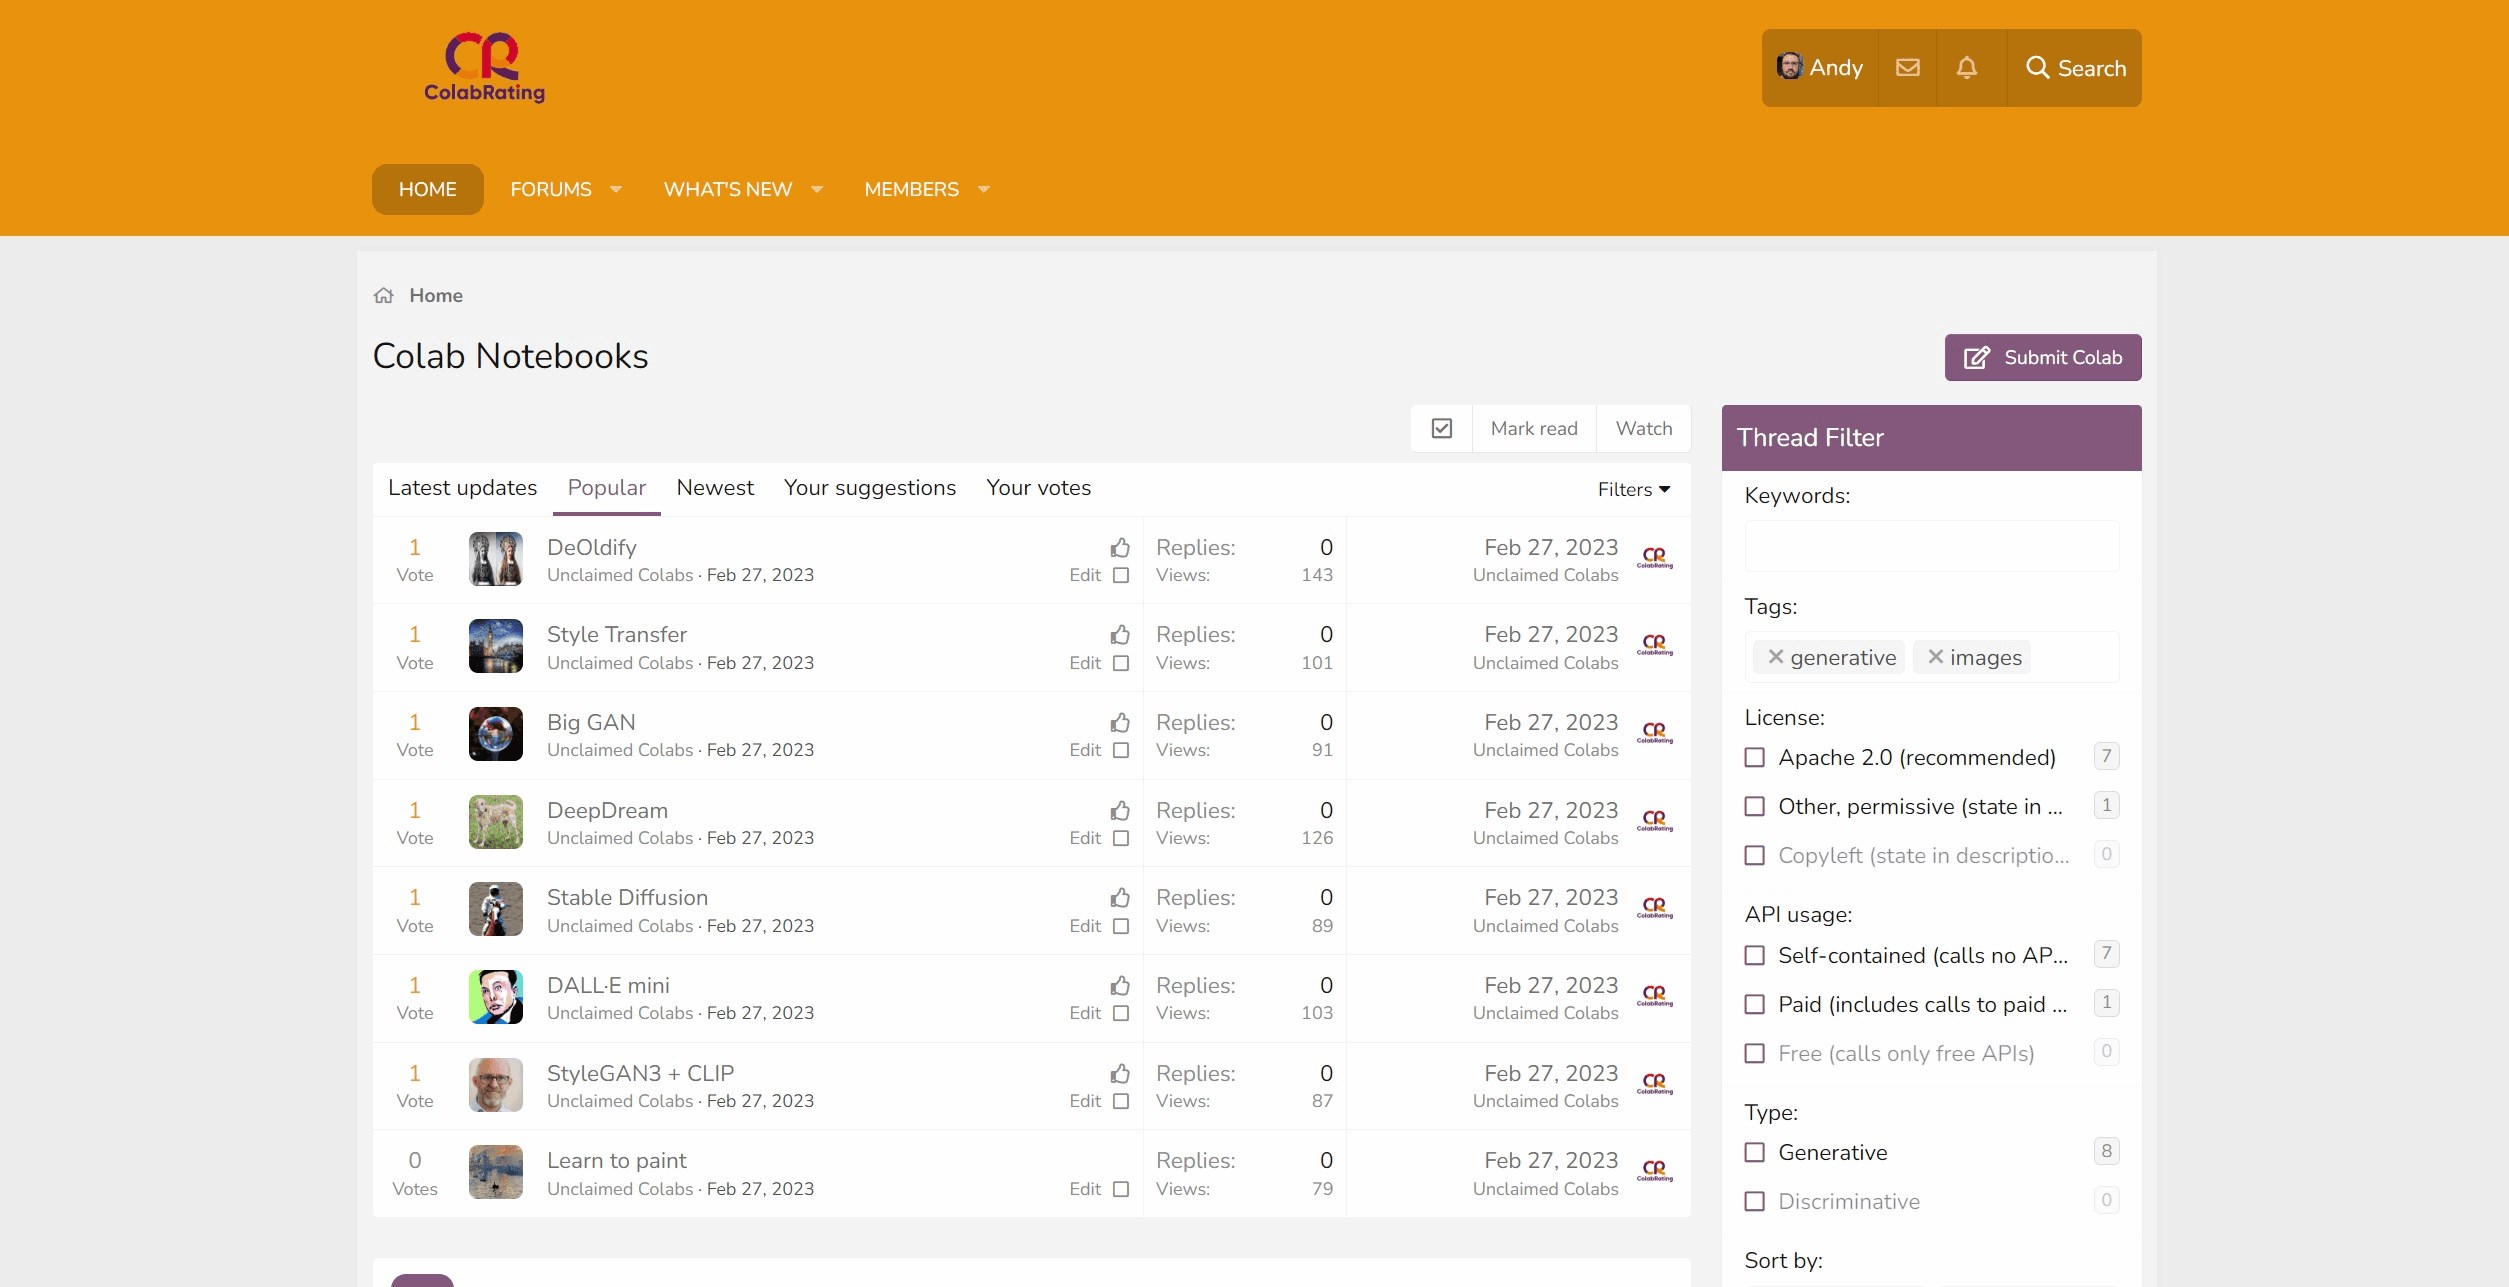Screen dimensions: 2509x1287
Task: Open the What's New dropdown arrow
Action: (817, 190)
